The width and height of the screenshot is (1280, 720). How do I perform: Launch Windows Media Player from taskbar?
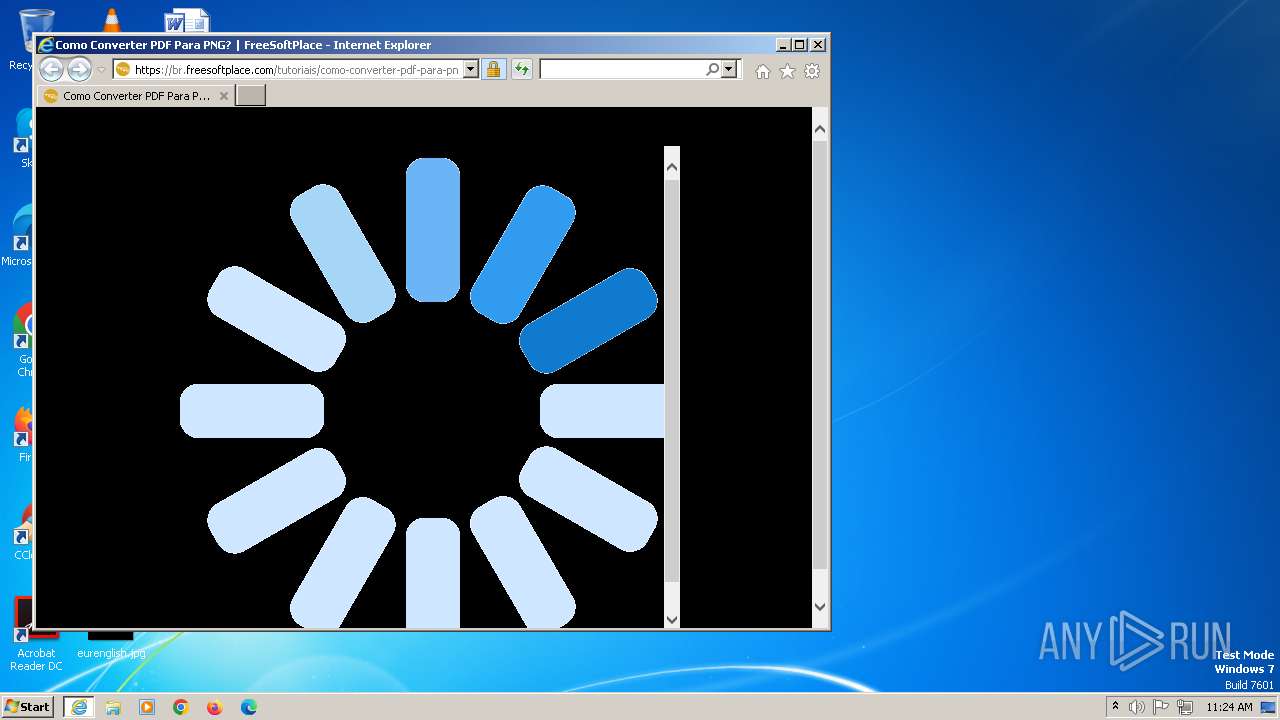point(147,707)
